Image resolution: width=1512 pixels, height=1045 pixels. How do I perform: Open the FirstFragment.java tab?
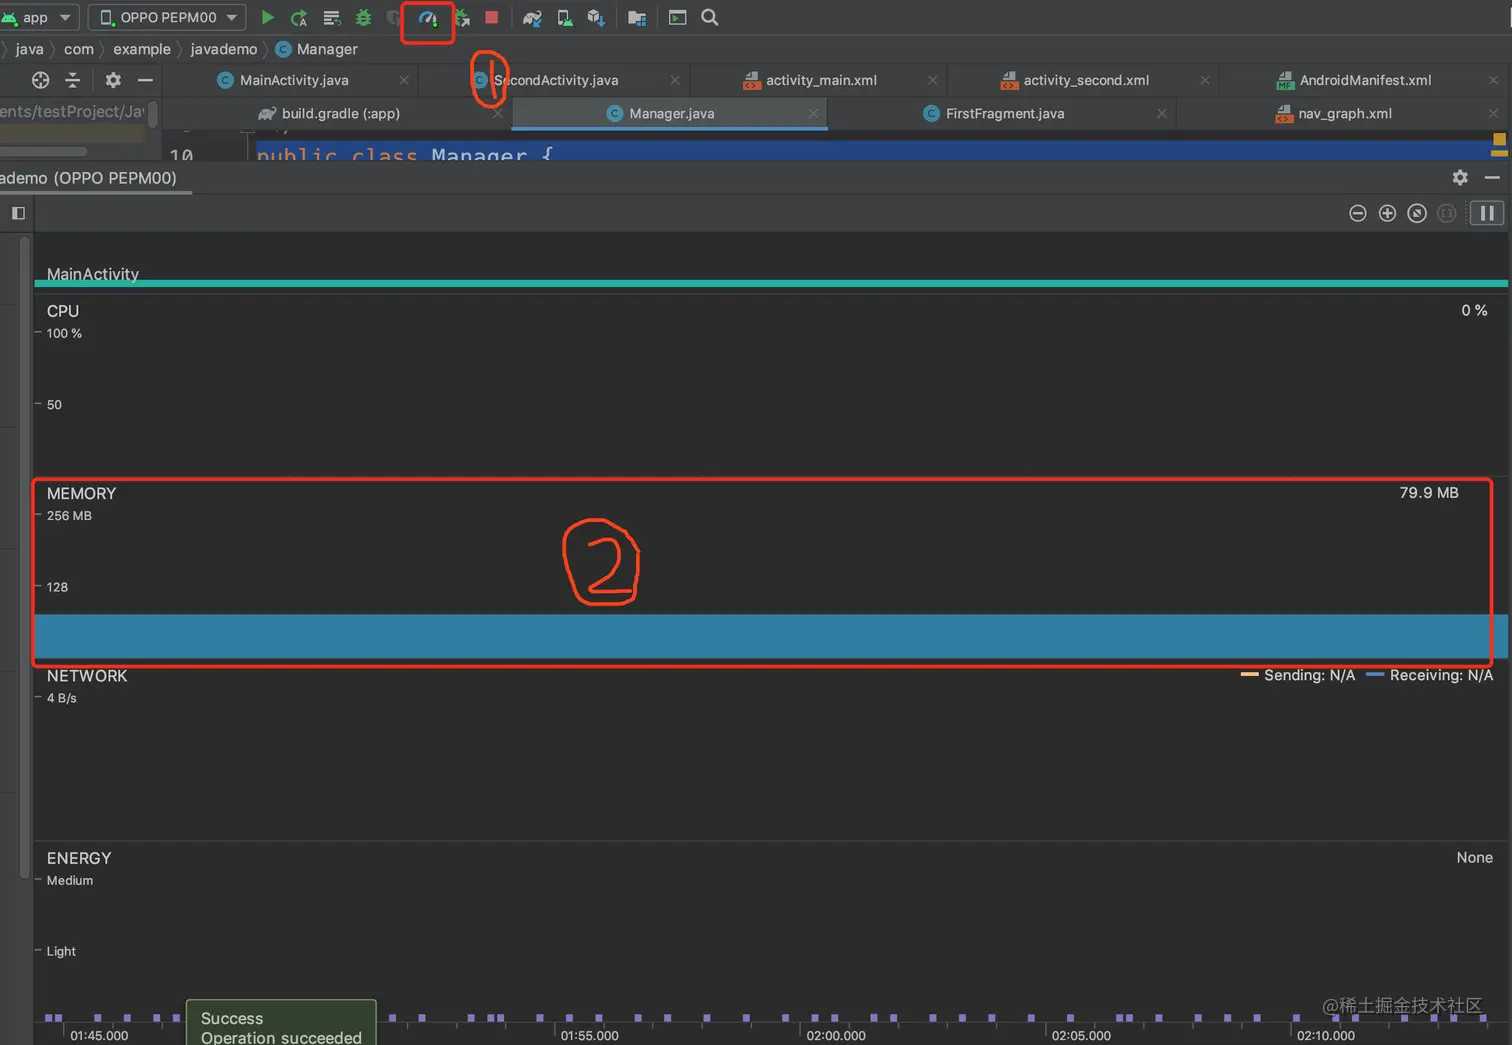(1004, 113)
